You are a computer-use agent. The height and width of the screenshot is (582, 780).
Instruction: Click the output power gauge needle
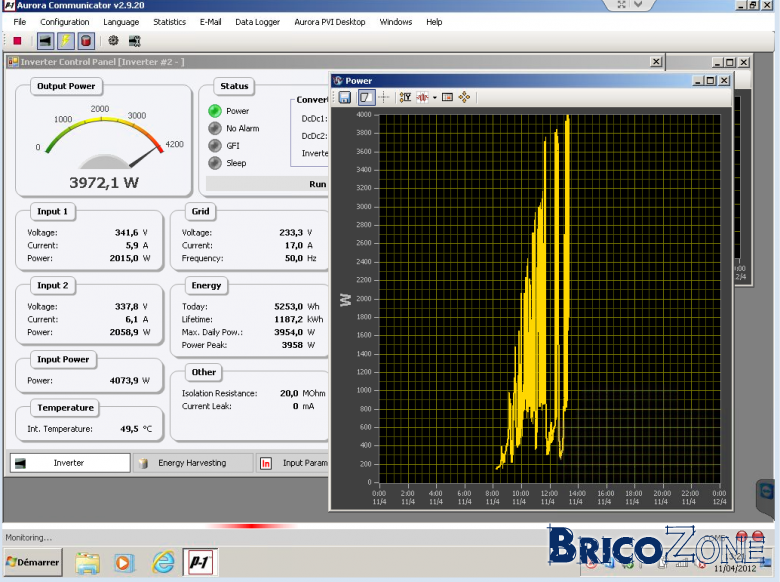(144, 156)
